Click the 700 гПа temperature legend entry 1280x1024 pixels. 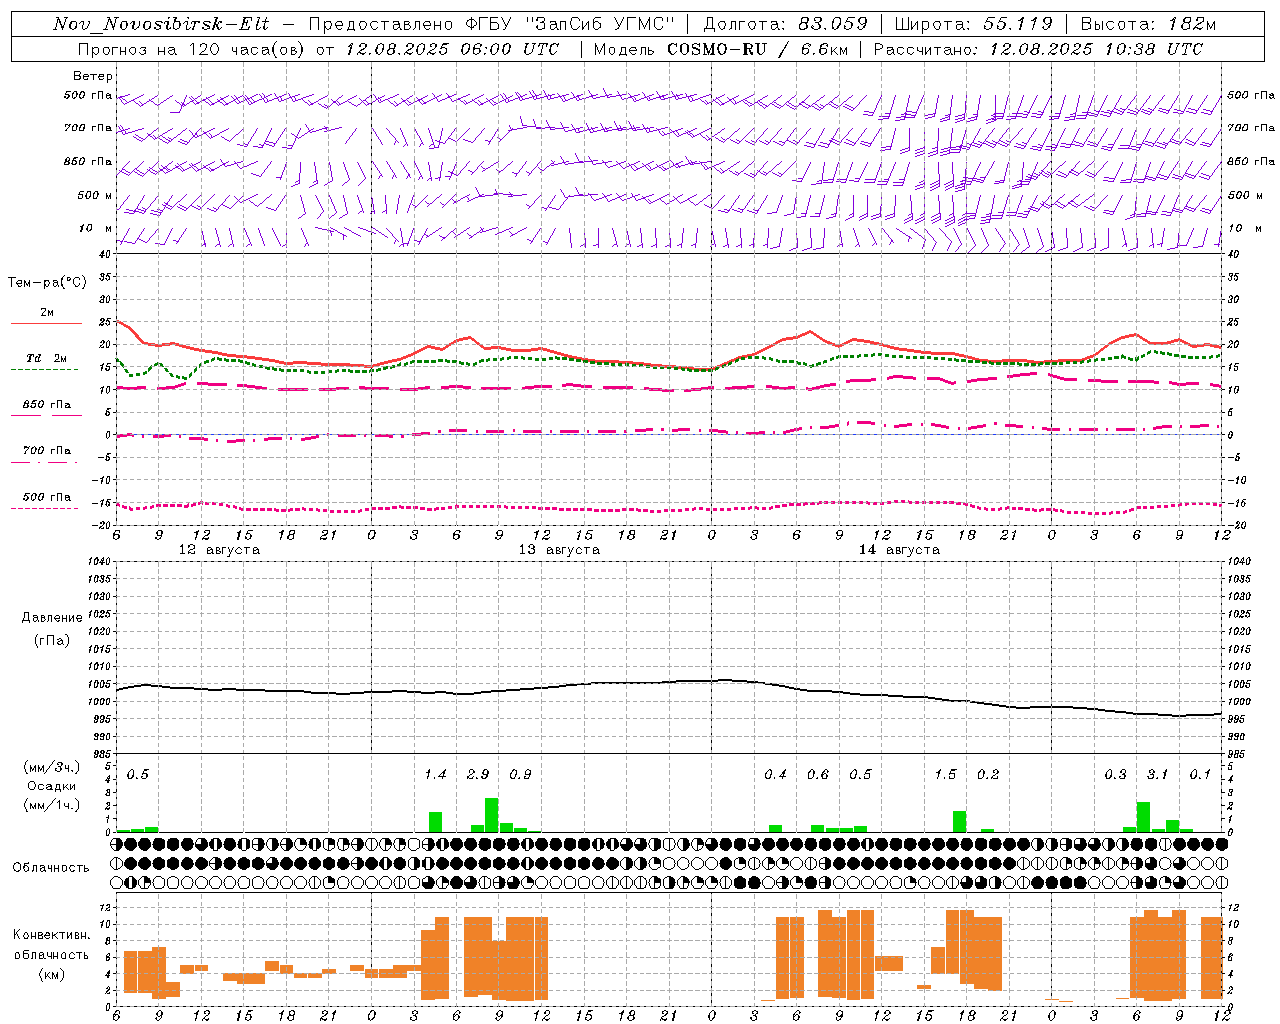pos(46,451)
